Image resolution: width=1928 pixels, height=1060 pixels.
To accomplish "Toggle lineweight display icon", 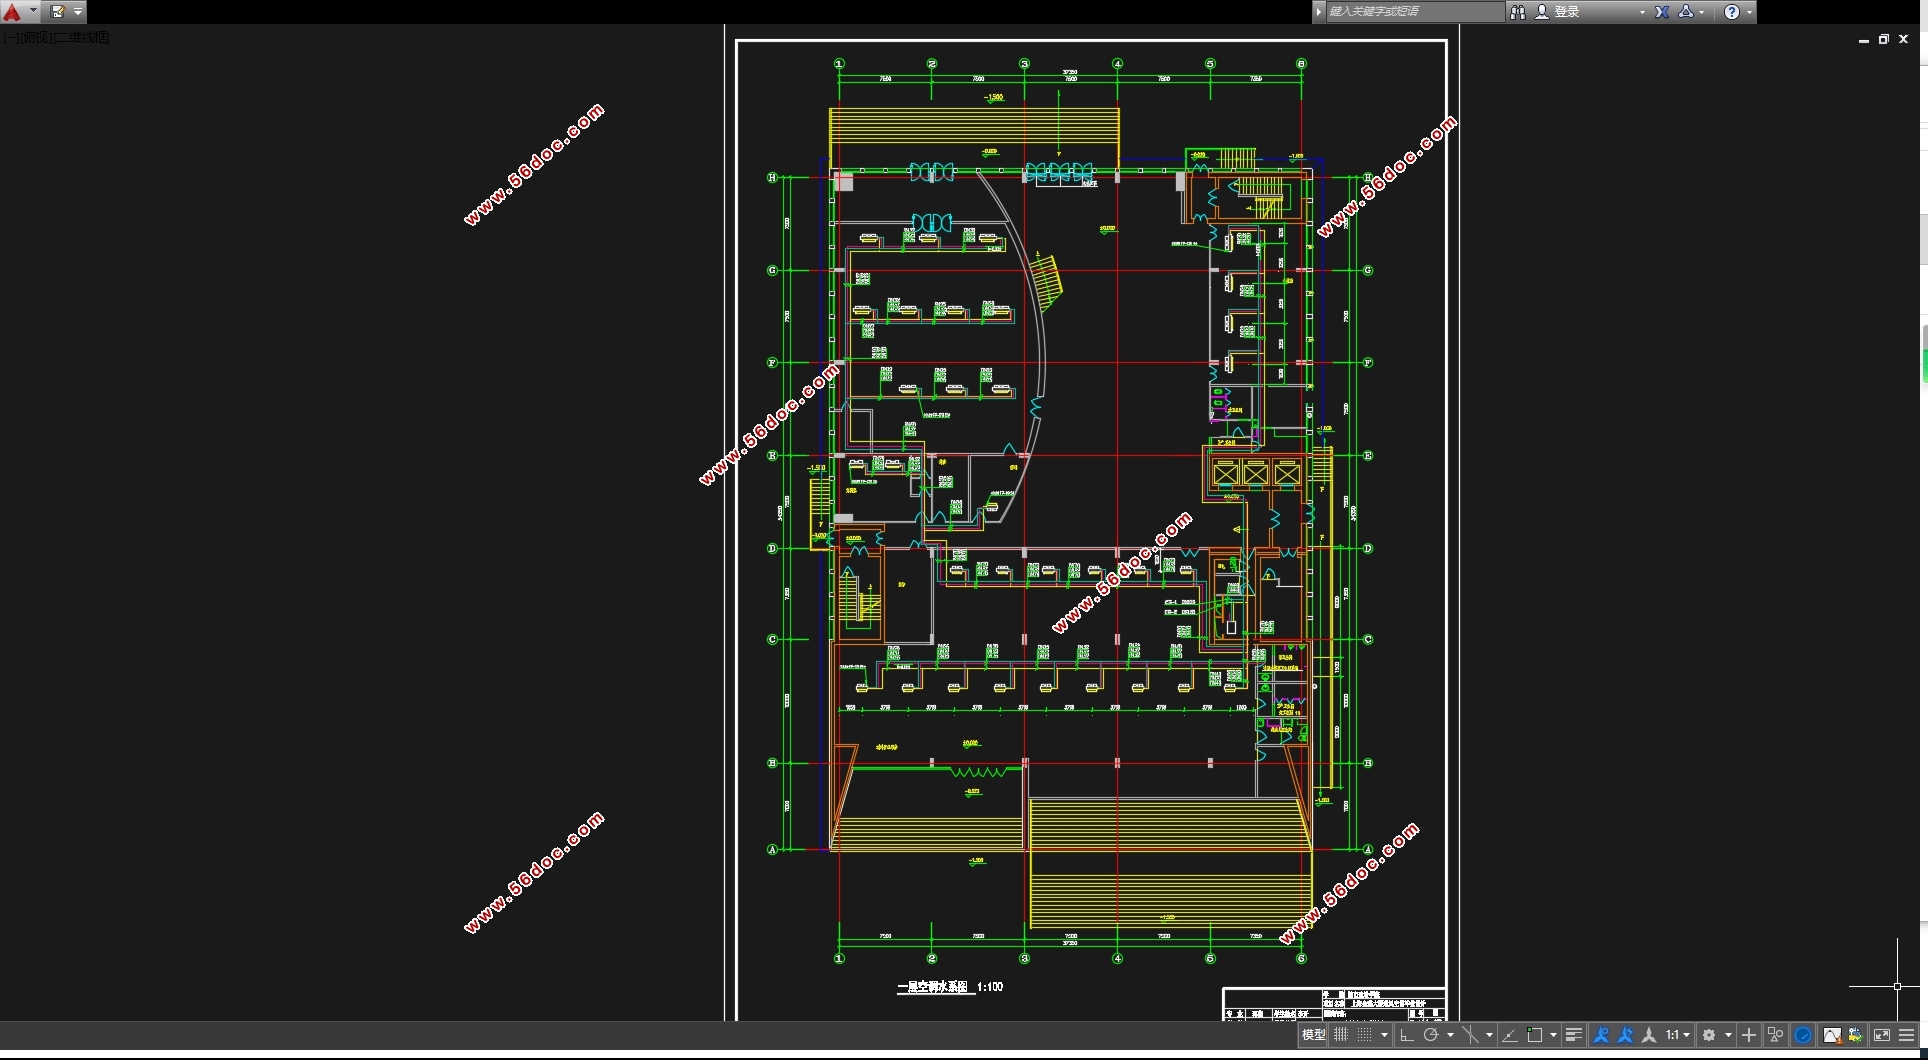I will (1573, 1035).
